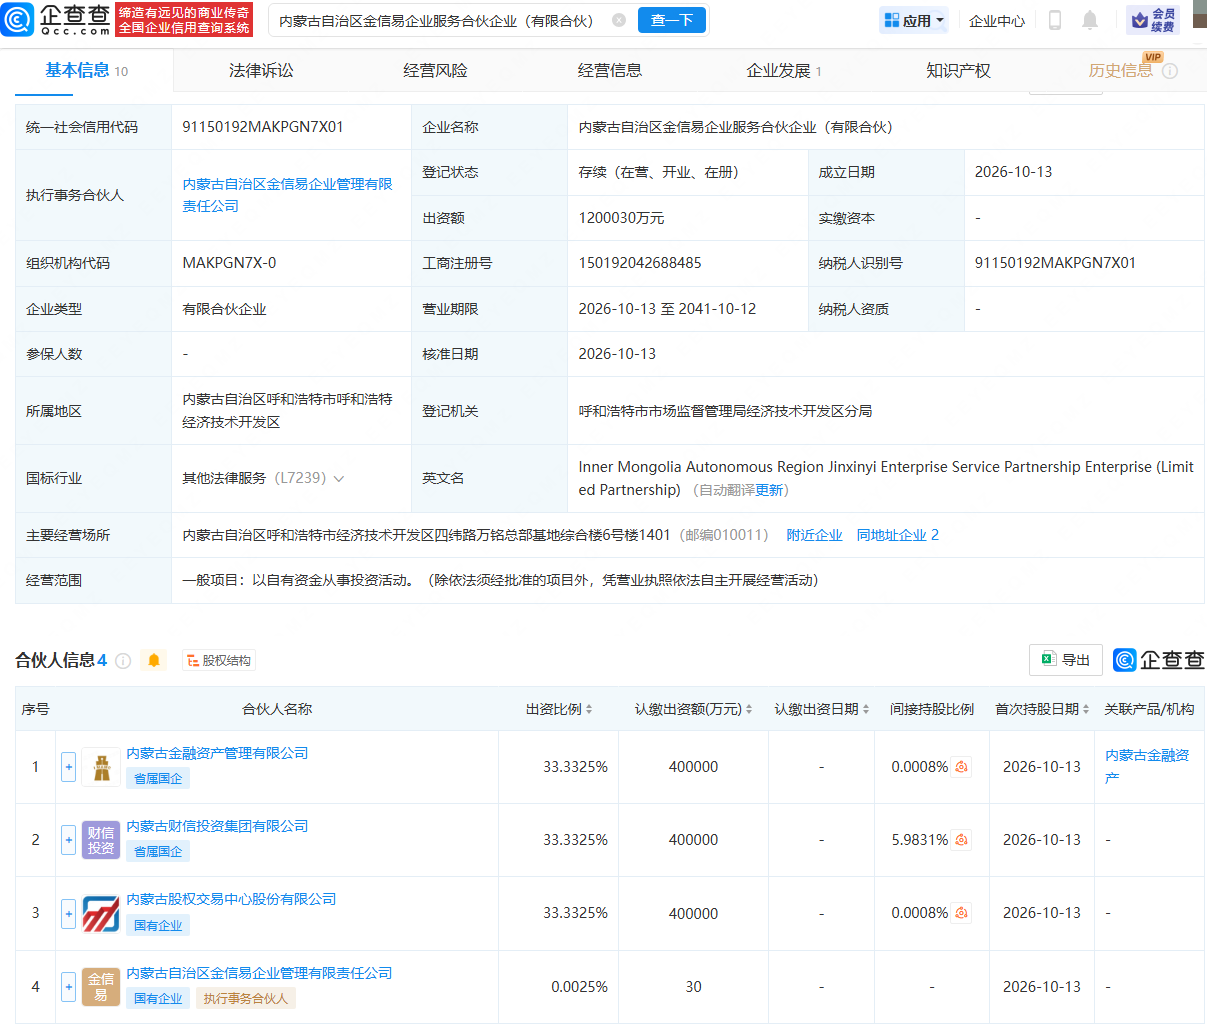Open 附近企业 link
The width and height of the screenshot is (1207, 1025).
[x=814, y=535]
